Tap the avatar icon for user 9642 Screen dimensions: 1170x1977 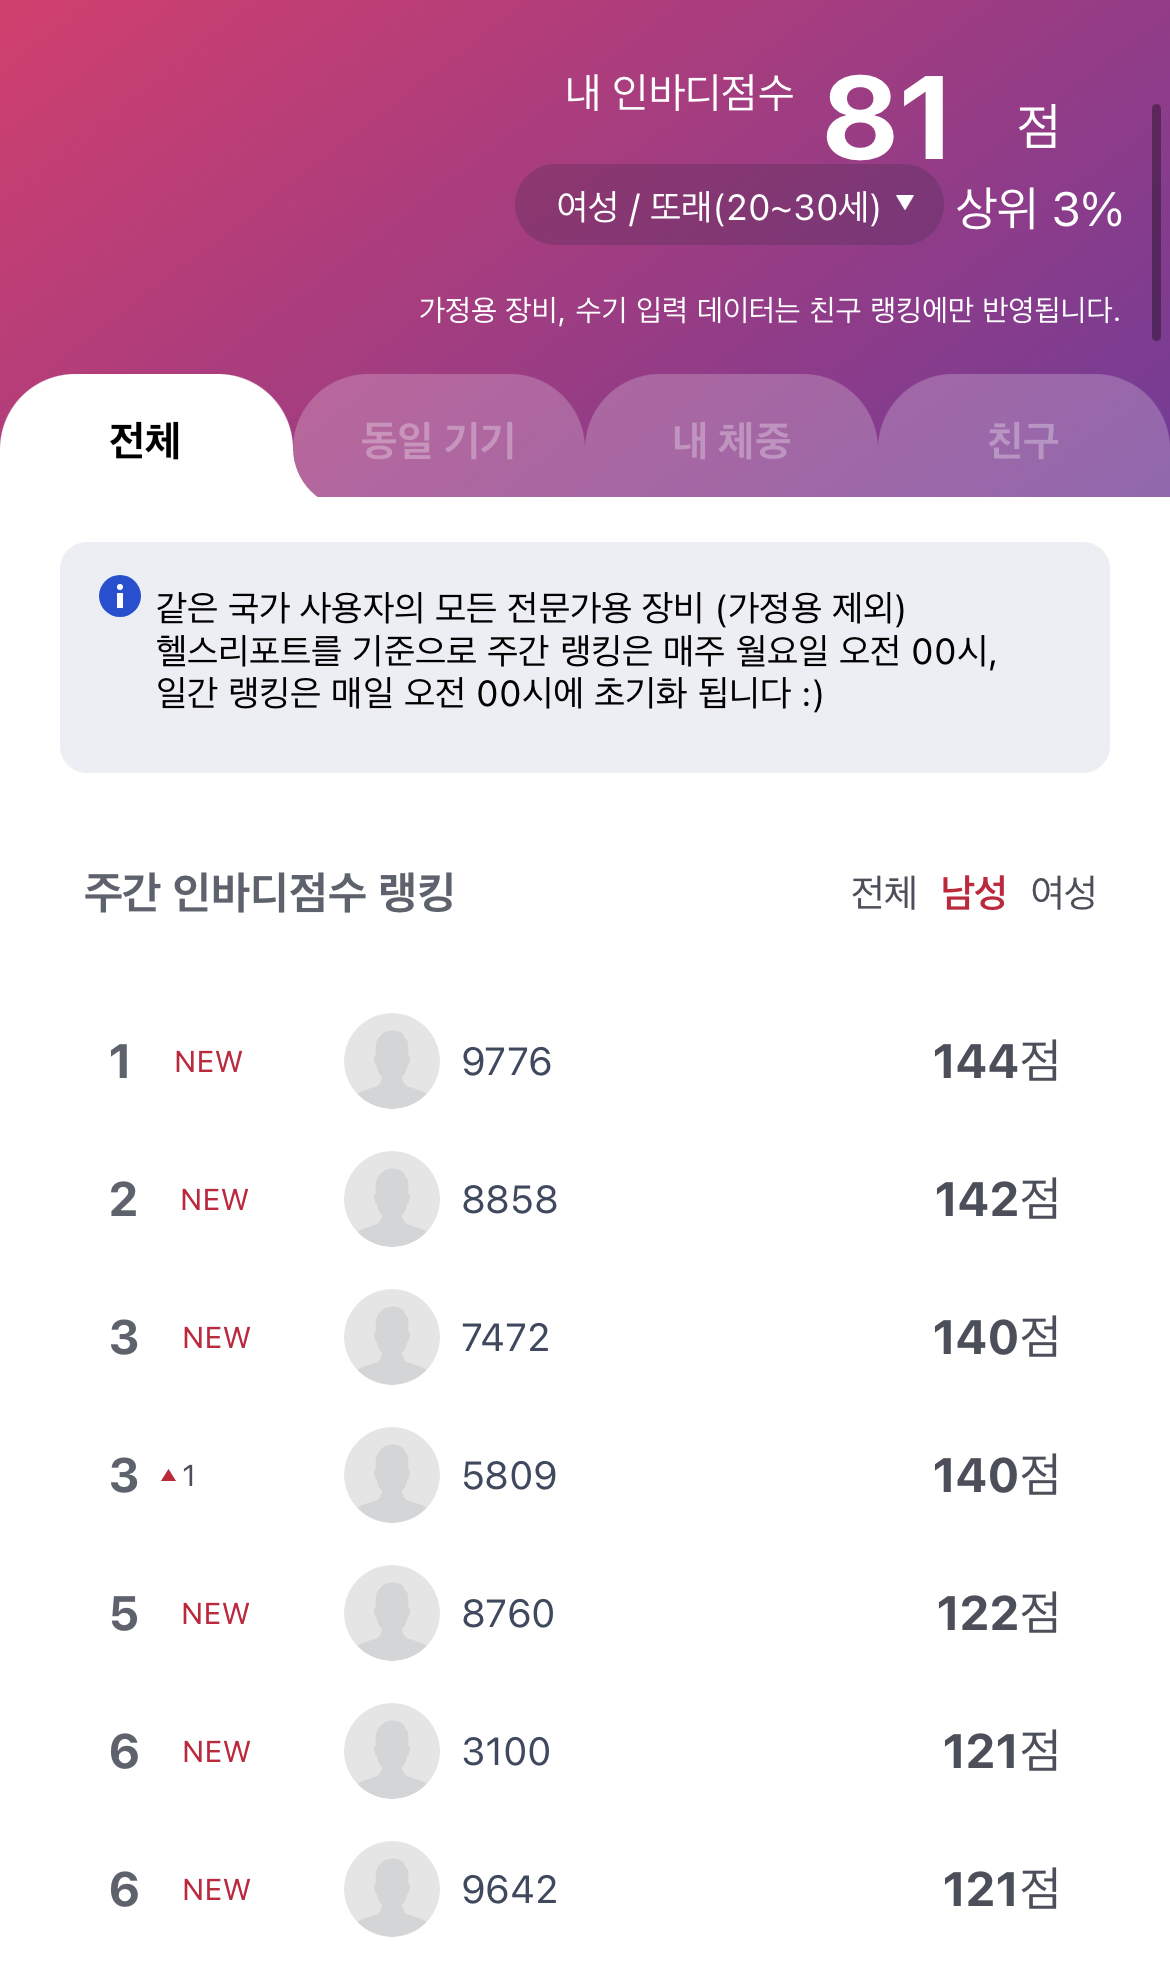392,1889
